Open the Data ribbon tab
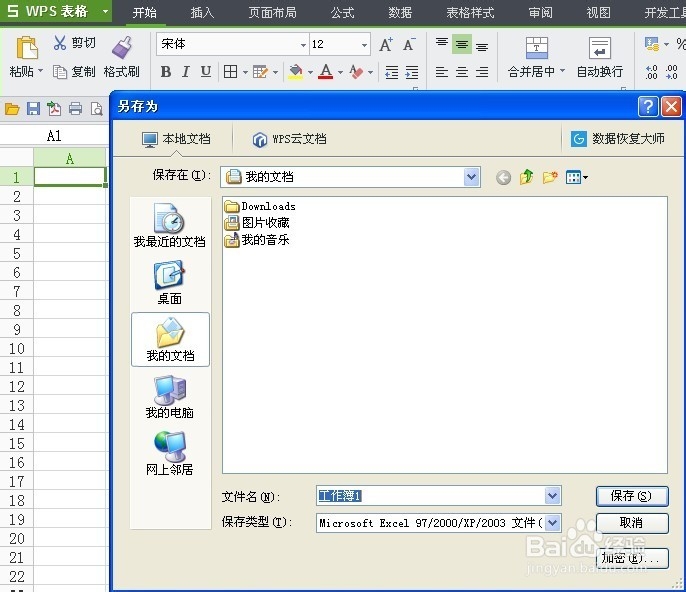Screen dimensions: 686x592 click(x=400, y=12)
